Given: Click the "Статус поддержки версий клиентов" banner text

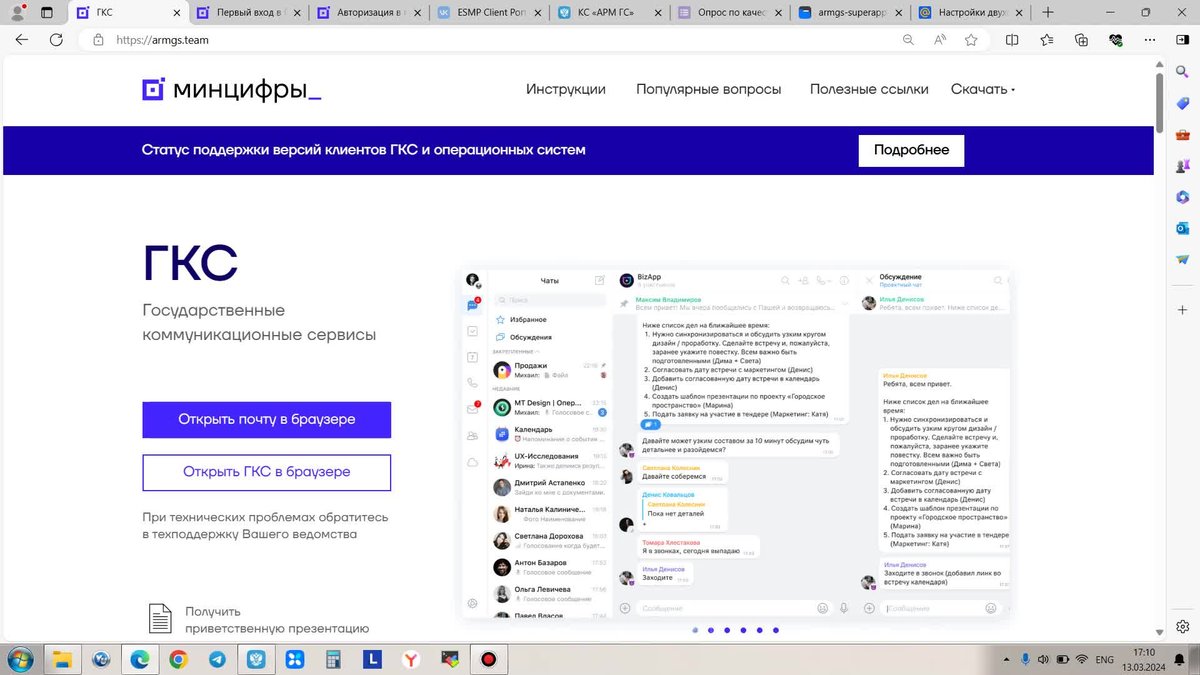Looking at the screenshot, I should point(364,150).
